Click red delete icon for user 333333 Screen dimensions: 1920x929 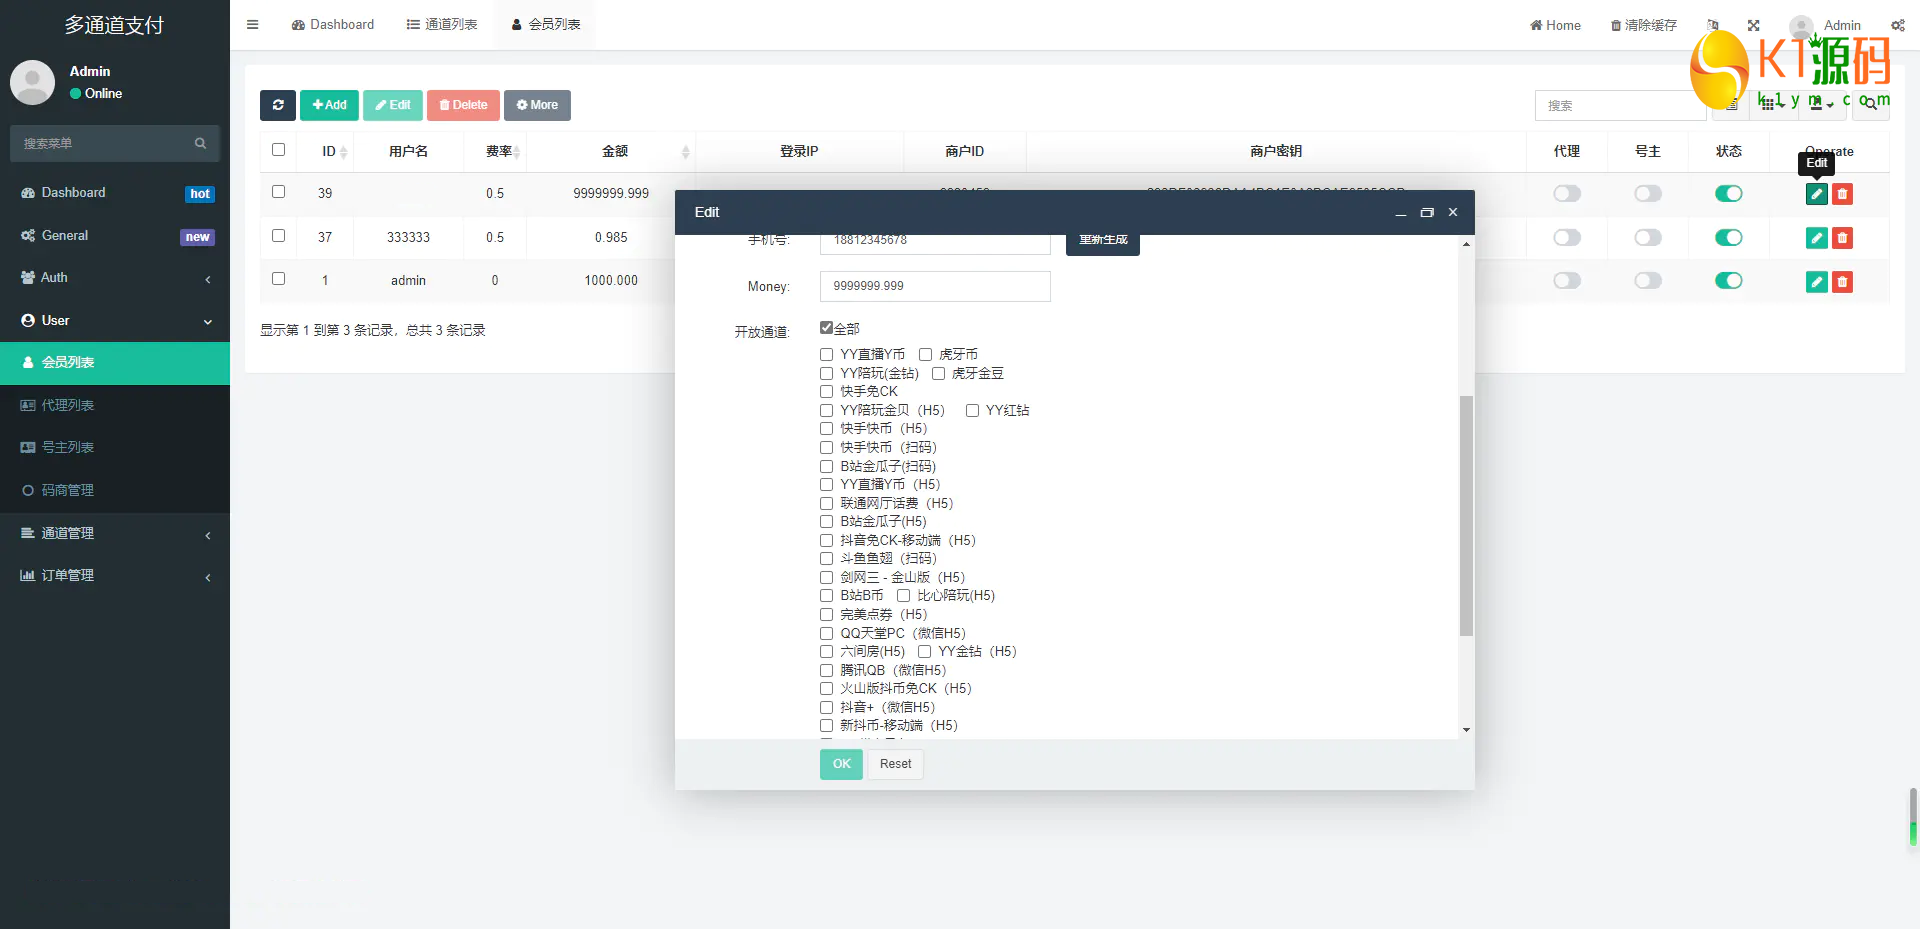click(1842, 238)
